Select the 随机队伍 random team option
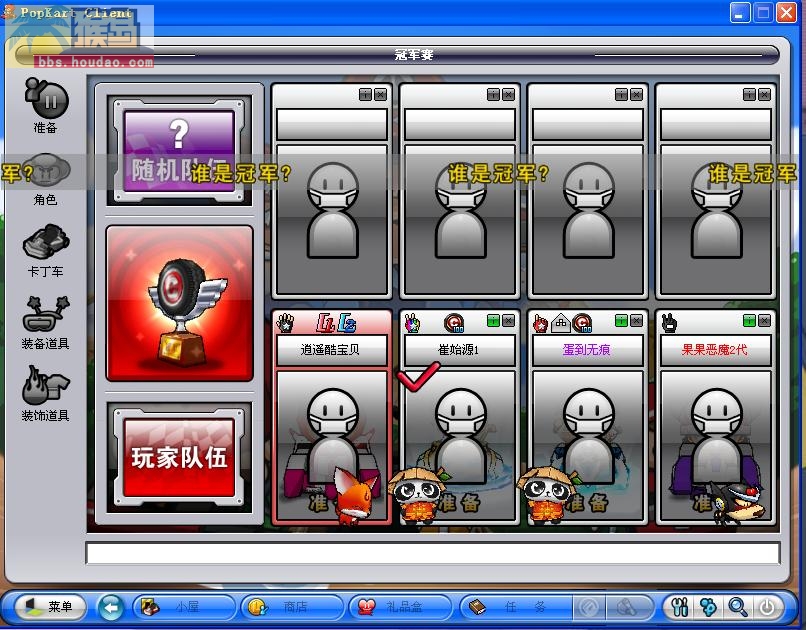806x630 pixels. (179, 151)
